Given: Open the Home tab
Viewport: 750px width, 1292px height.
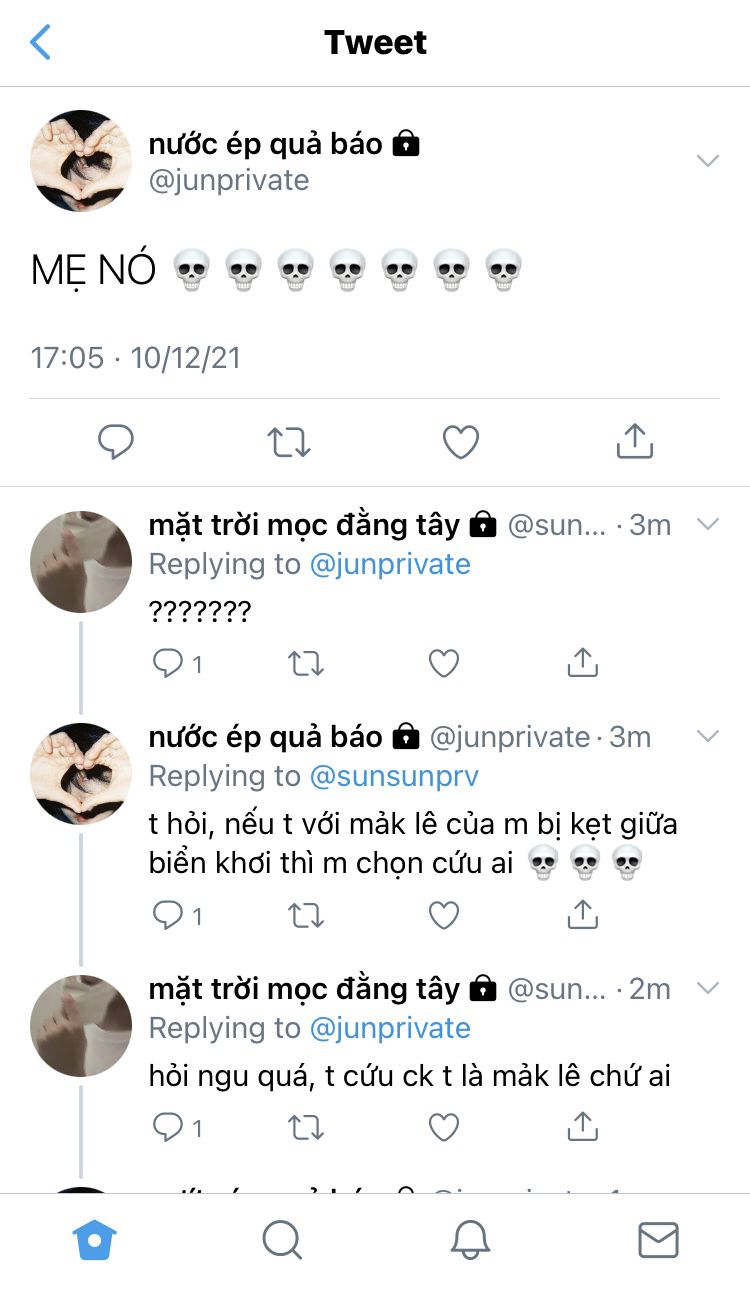Looking at the screenshot, I should pos(95,1241).
